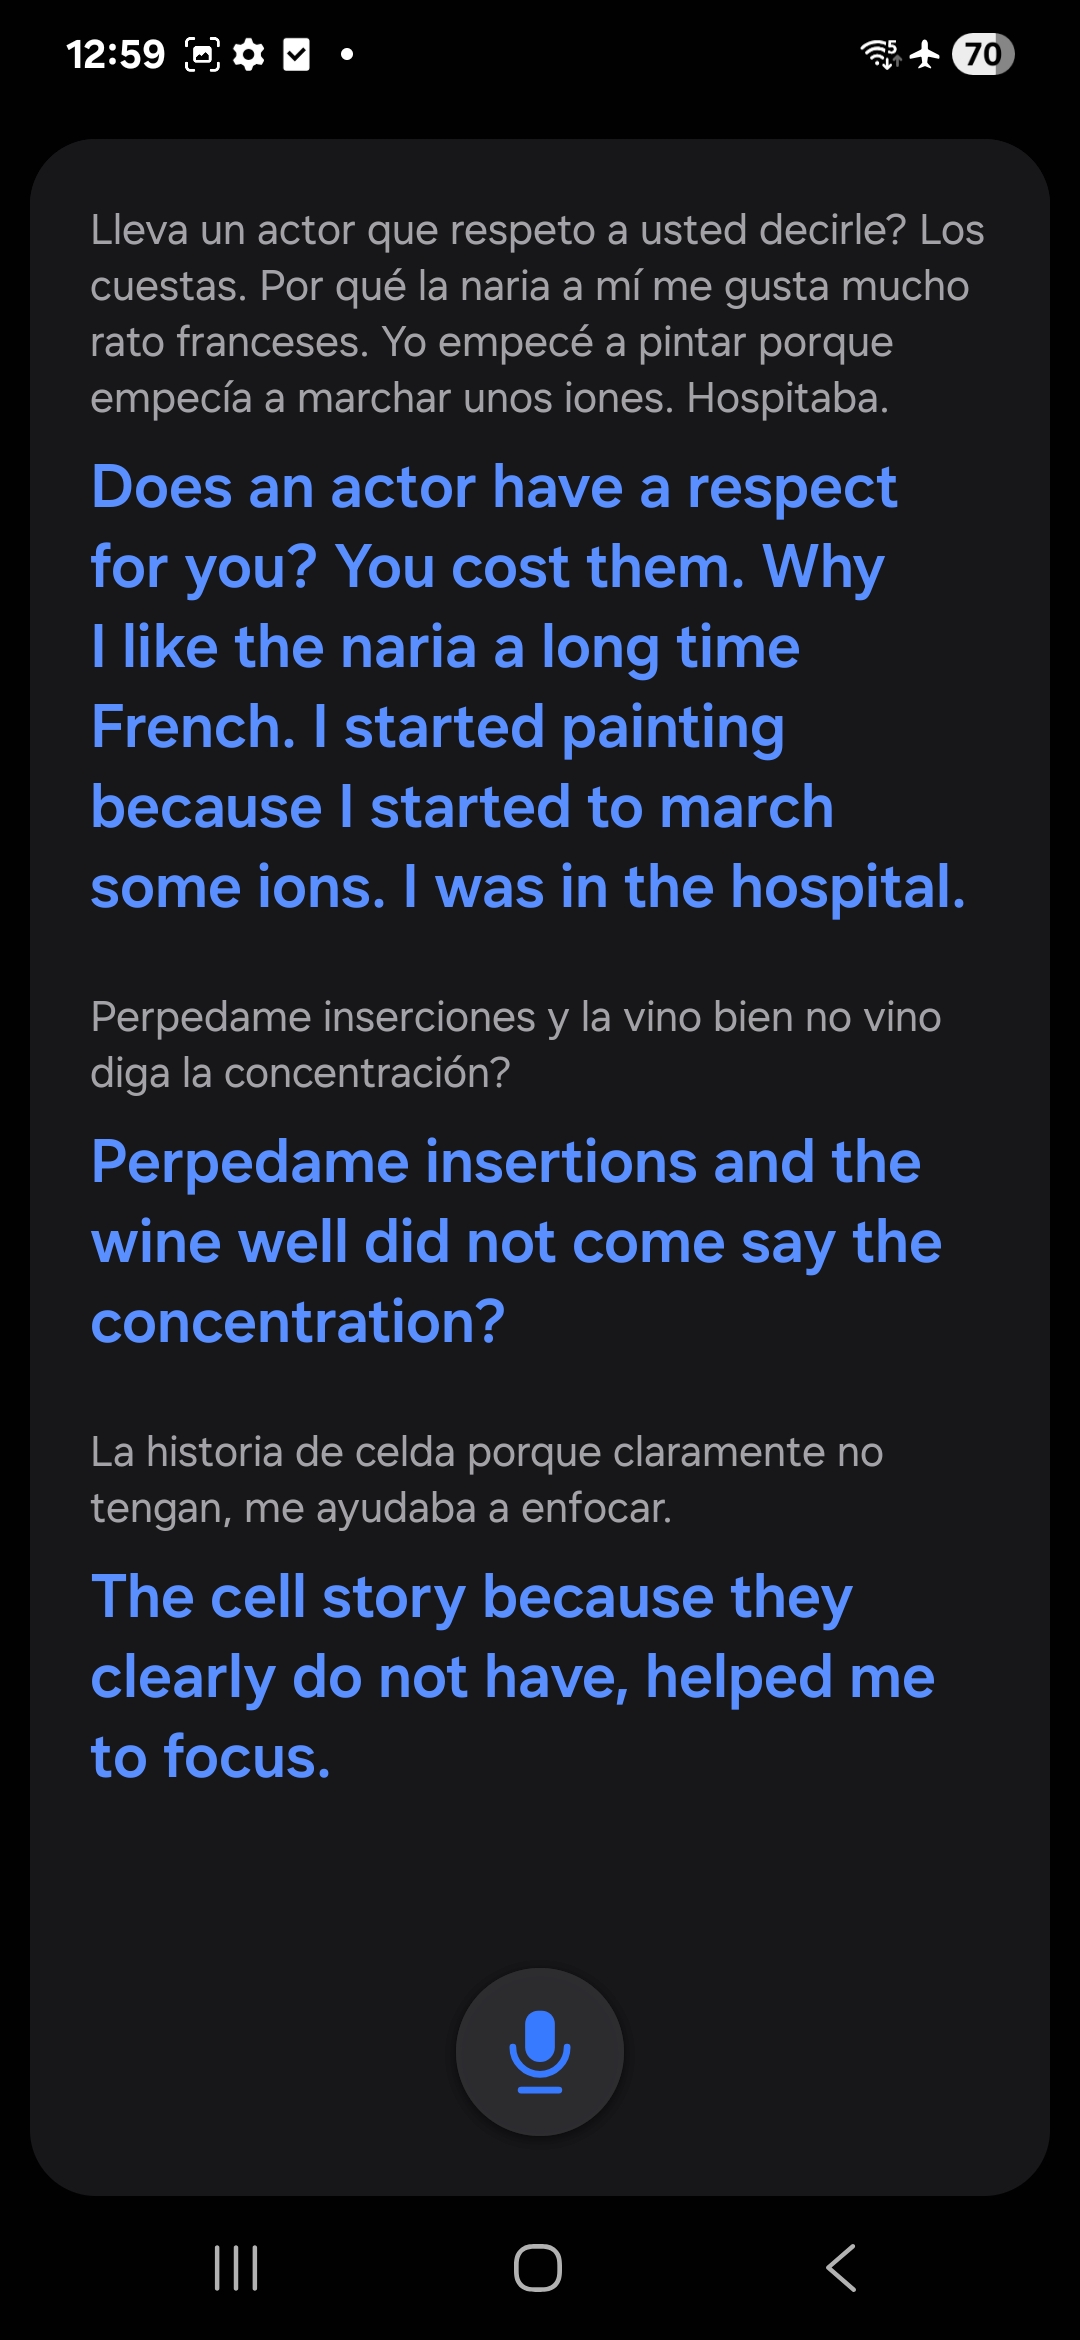Screen dimensions: 1080x2340
Task: Tap the home navigation button
Action: [x=538, y=2267]
